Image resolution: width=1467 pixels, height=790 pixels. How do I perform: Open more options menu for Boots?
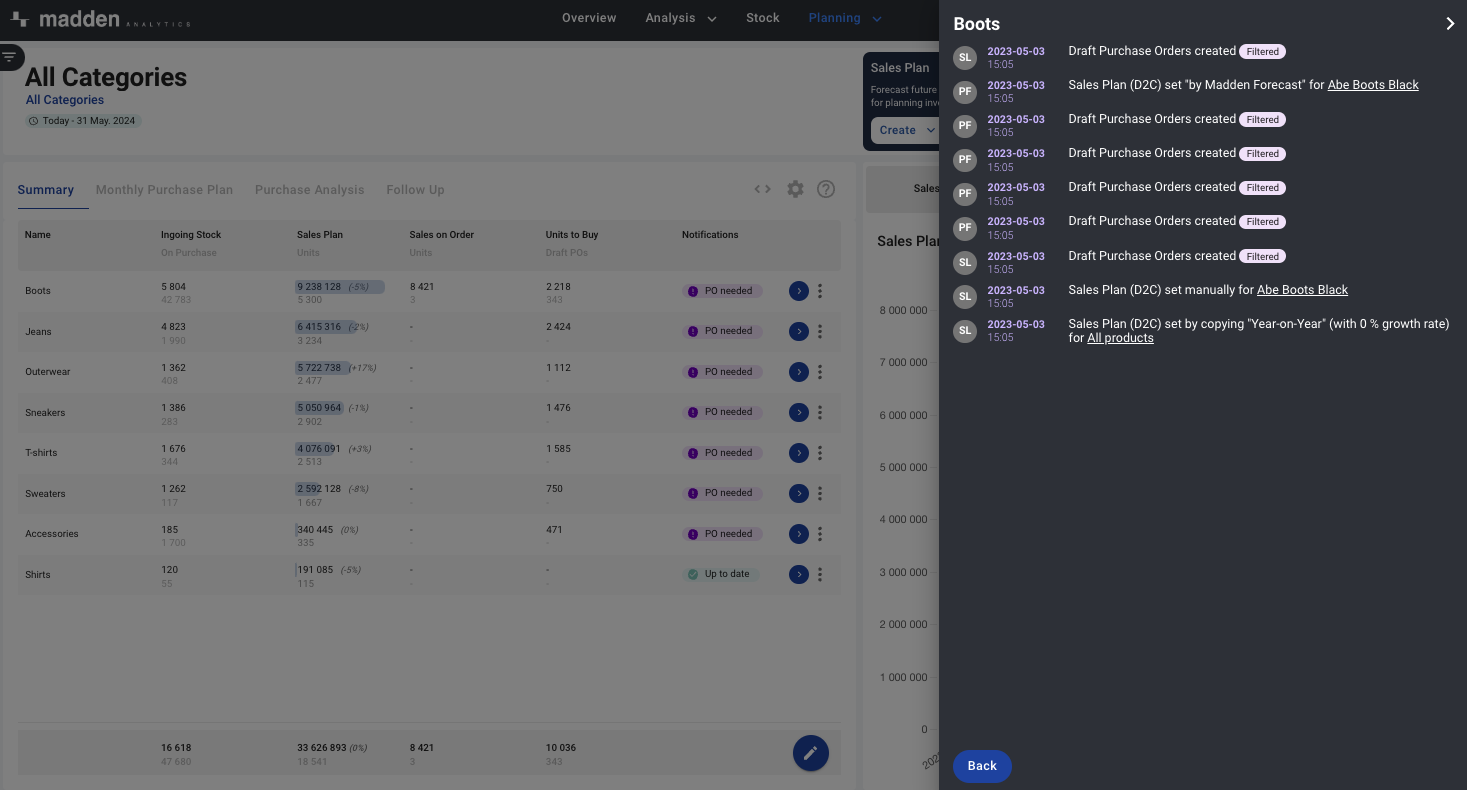coord(820,291)
